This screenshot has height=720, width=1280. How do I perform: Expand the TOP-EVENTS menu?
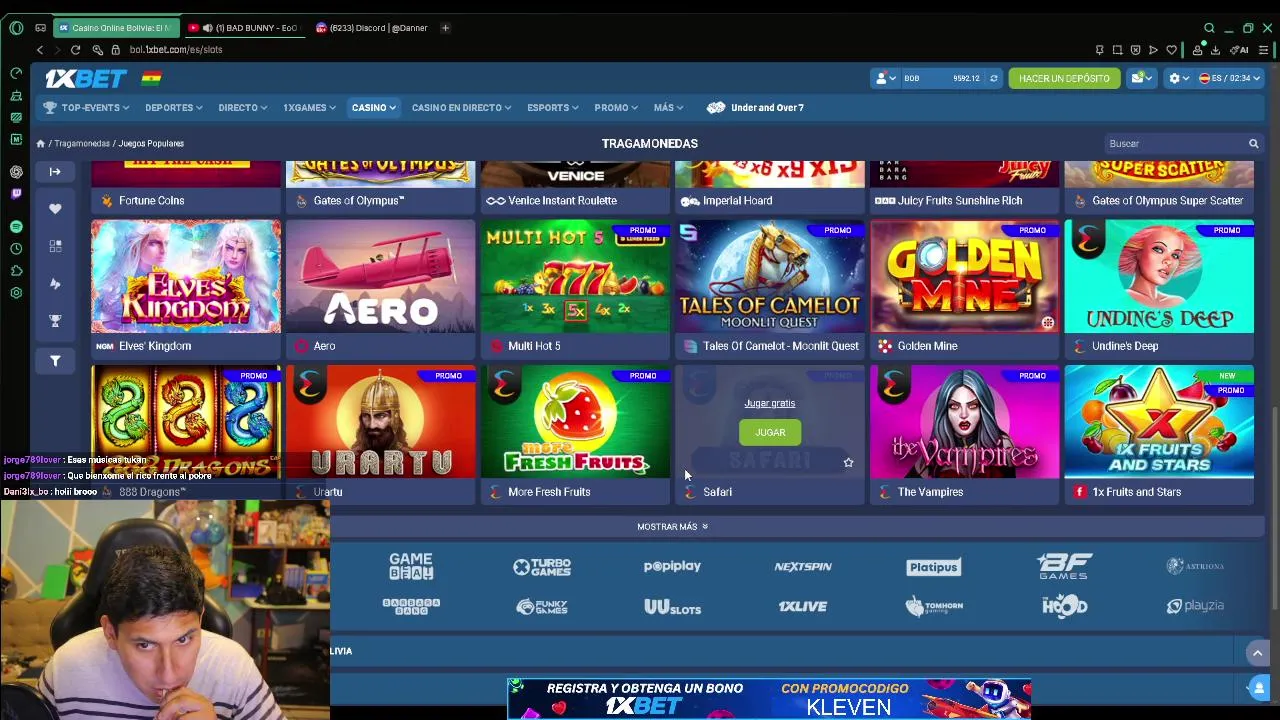pos(87,108)
